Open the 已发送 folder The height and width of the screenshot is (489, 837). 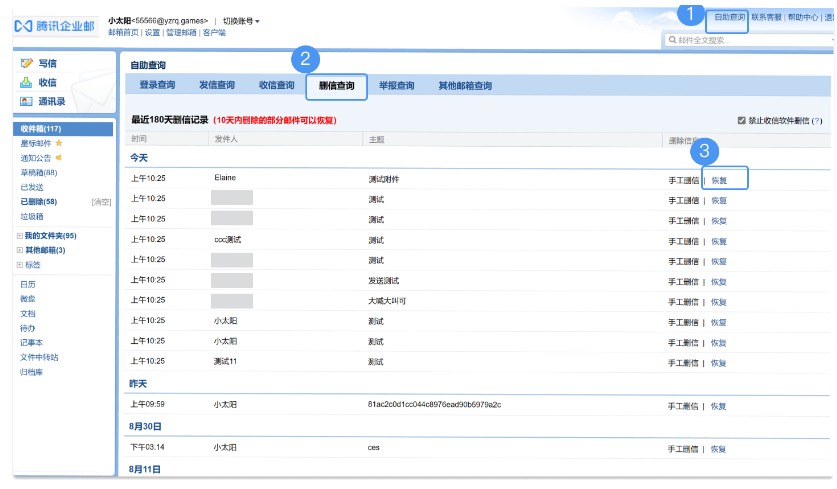click(31, 187)
